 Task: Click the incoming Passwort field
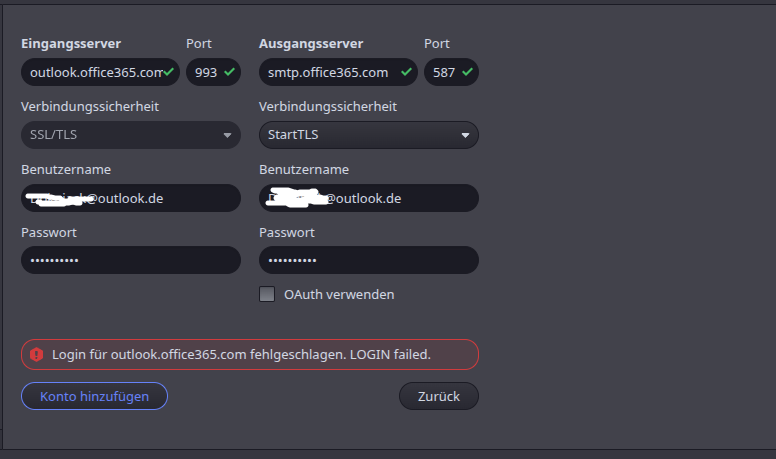(131, 260)
